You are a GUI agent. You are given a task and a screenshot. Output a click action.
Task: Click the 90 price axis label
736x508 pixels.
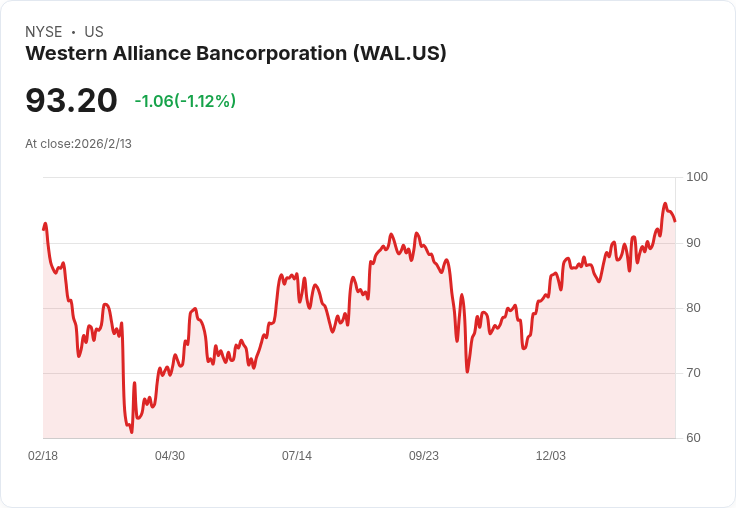(693, 243)
